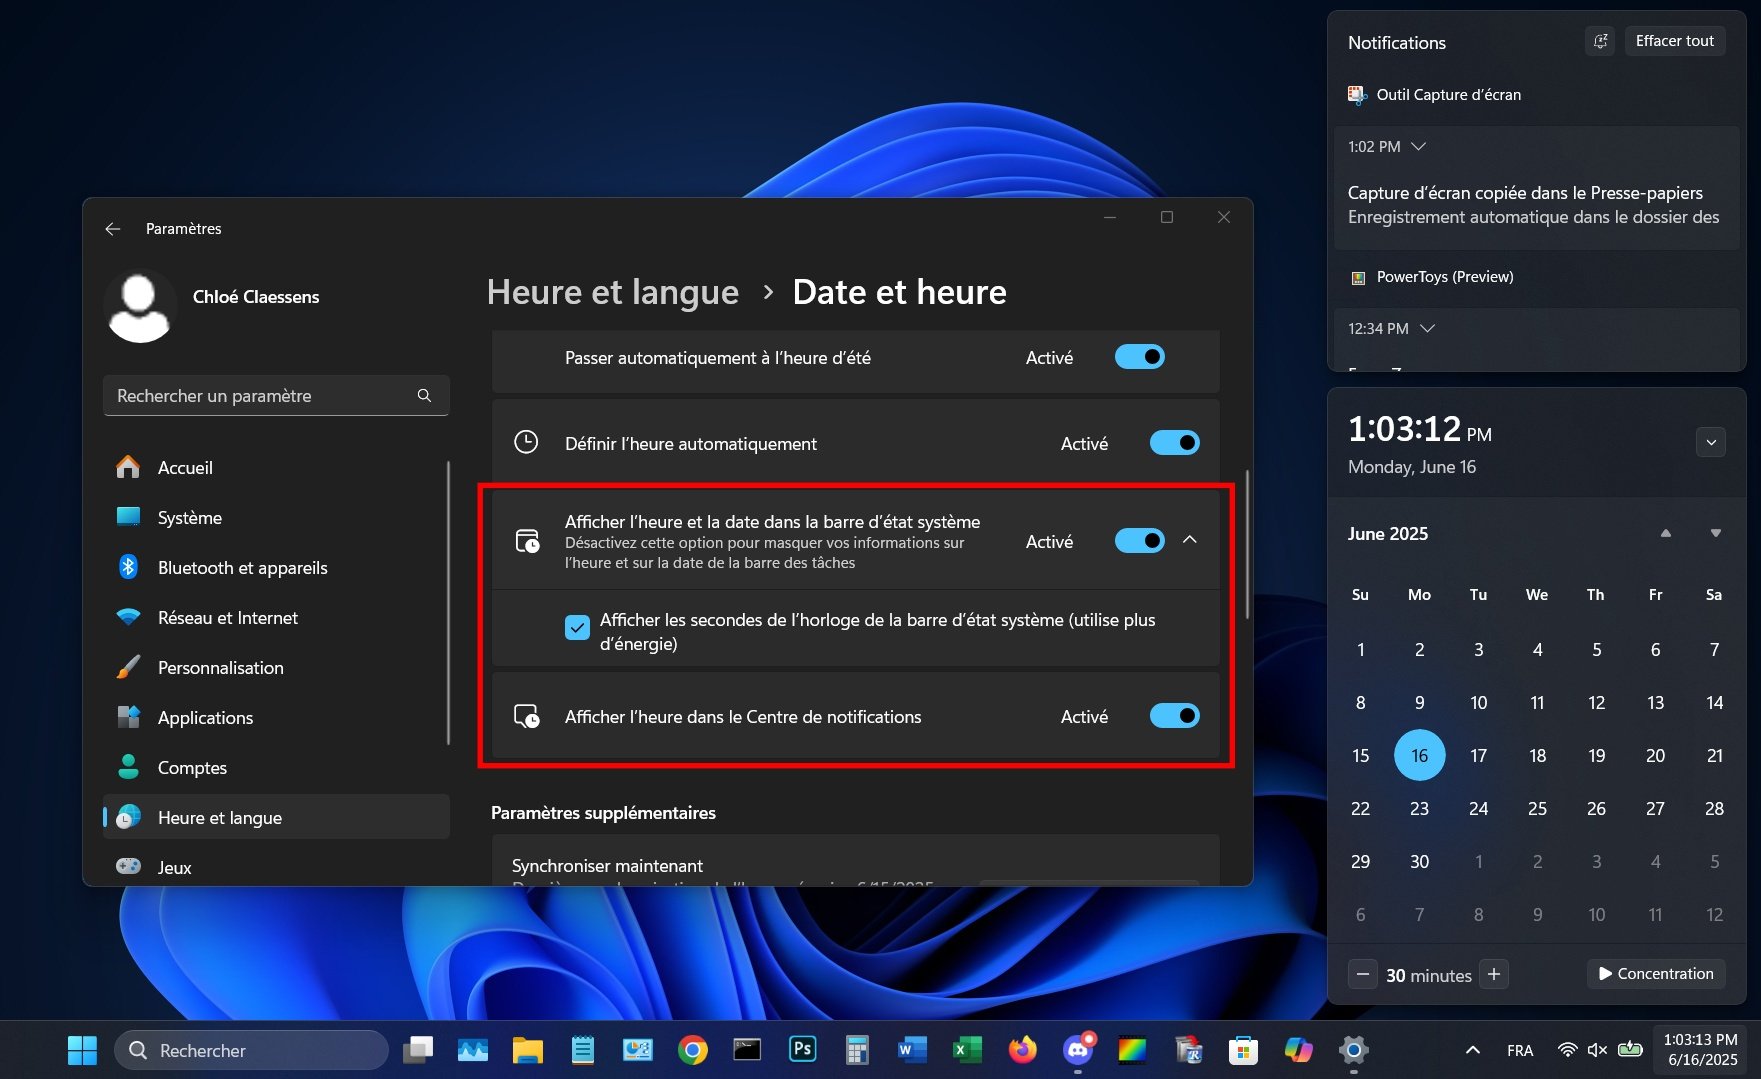
Task: Increase focus minutes with the plus button
Action: click(x=1494, y=973)
